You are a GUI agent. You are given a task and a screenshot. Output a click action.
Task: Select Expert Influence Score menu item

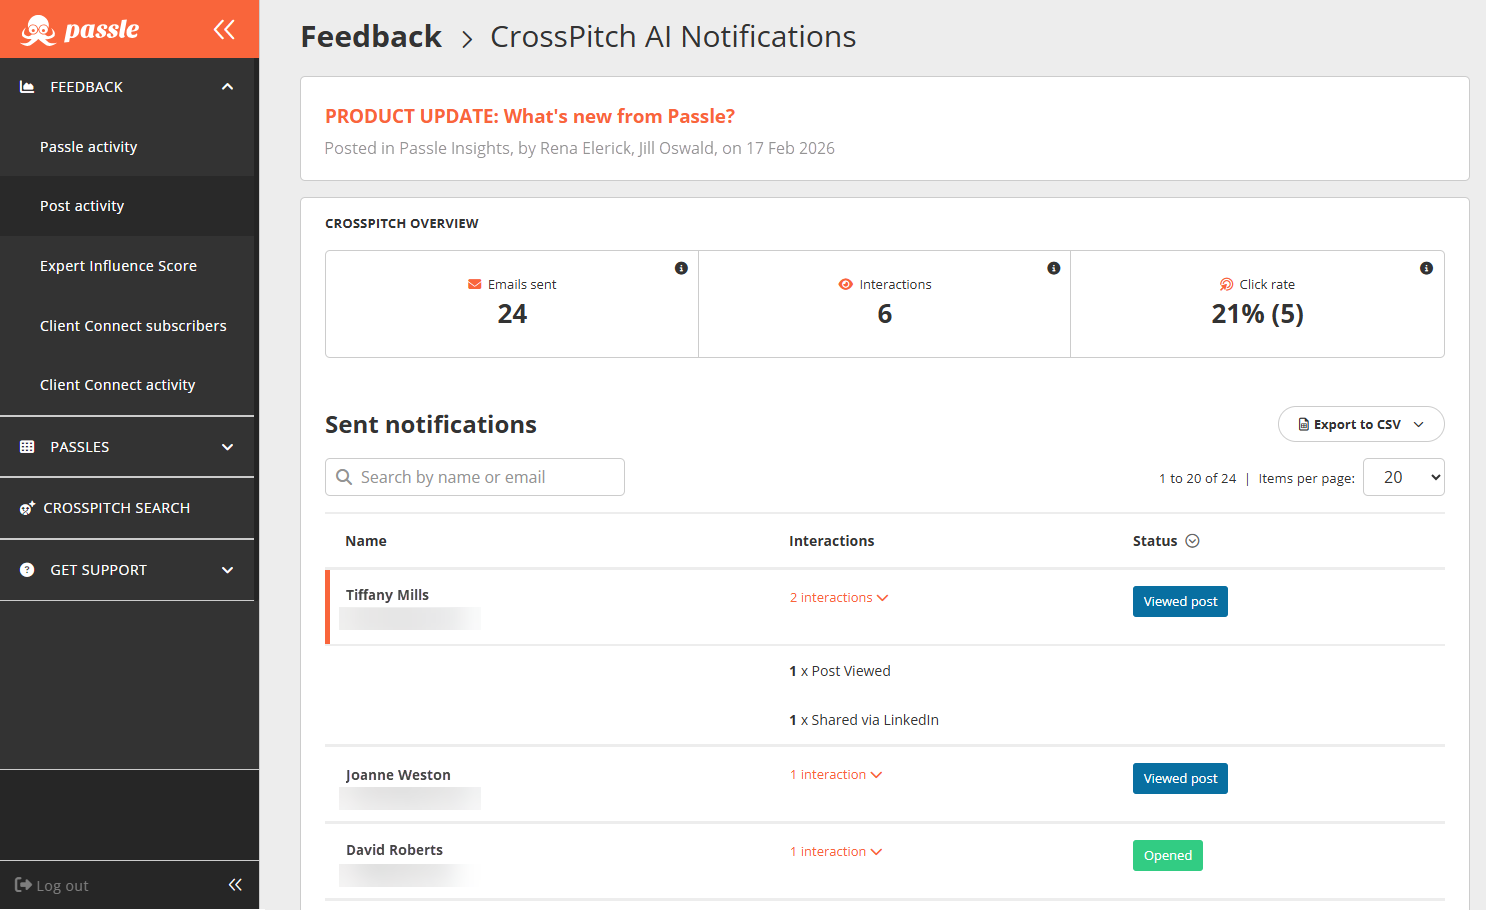(118, 266)
